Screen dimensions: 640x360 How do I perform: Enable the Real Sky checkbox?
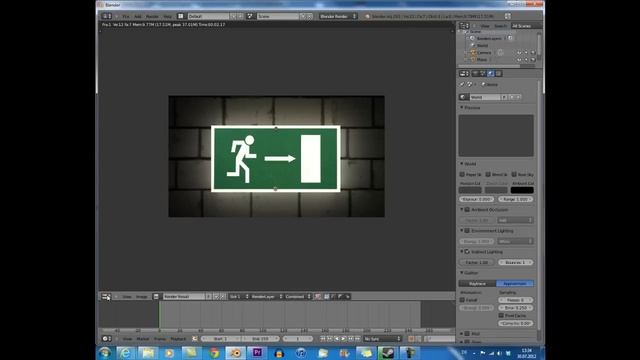pos(514,174)
